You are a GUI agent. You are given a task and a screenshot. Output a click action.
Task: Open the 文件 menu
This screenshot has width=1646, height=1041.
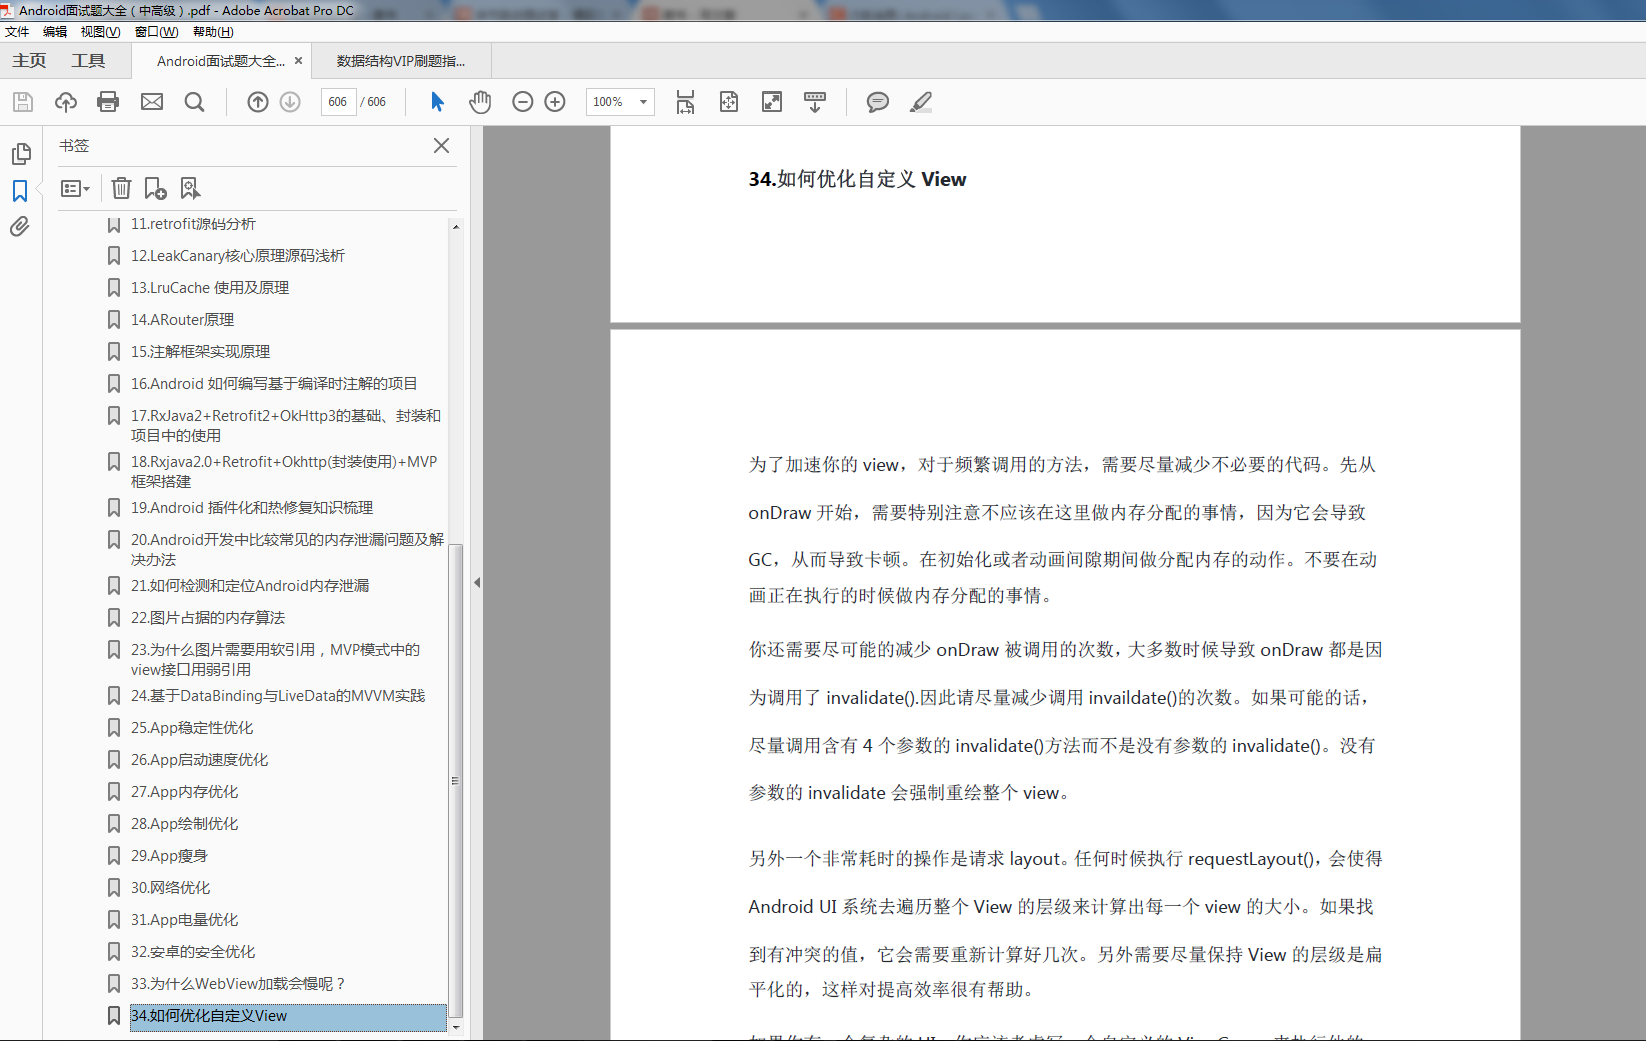click(x=17, y=32)
